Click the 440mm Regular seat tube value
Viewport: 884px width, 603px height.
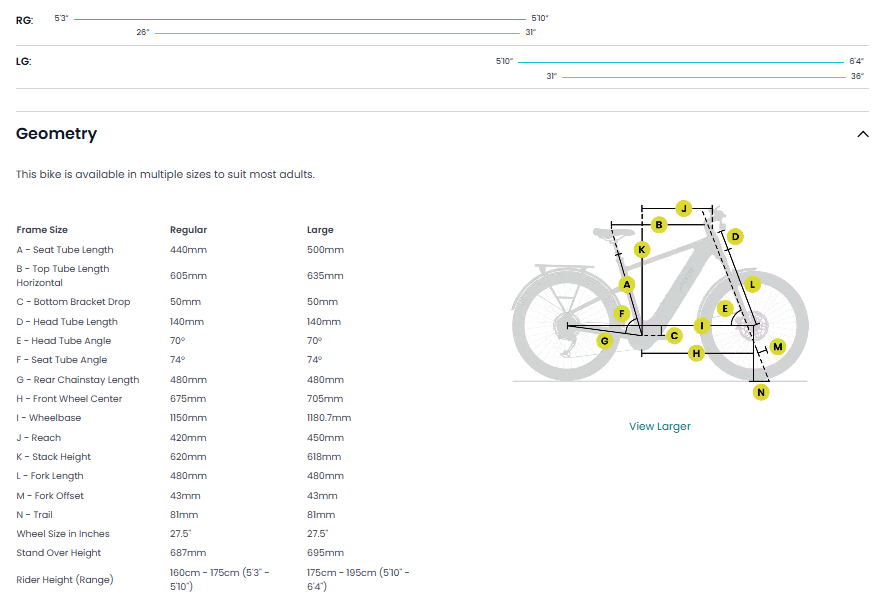(x=188, y=250)
